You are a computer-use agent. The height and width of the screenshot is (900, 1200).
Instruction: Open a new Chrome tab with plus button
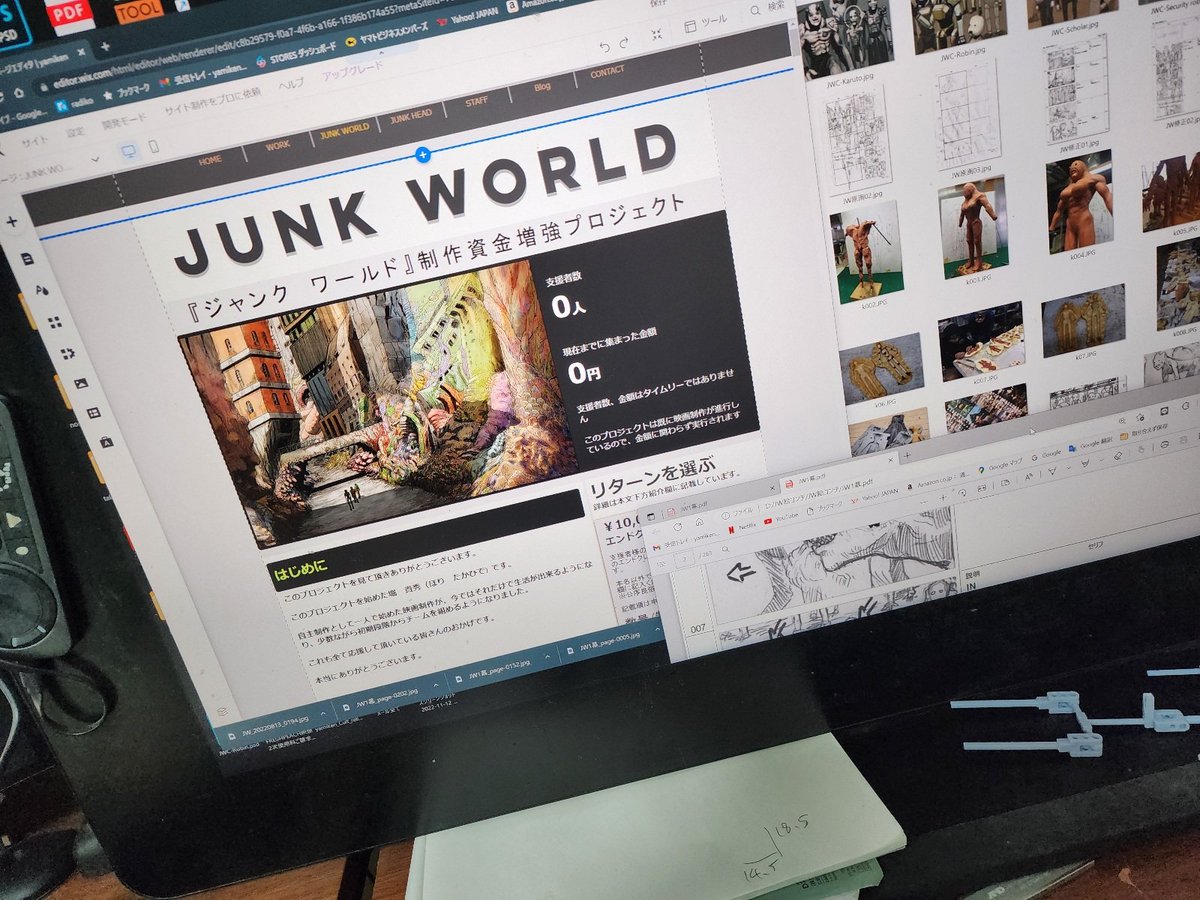coord(104,46)
